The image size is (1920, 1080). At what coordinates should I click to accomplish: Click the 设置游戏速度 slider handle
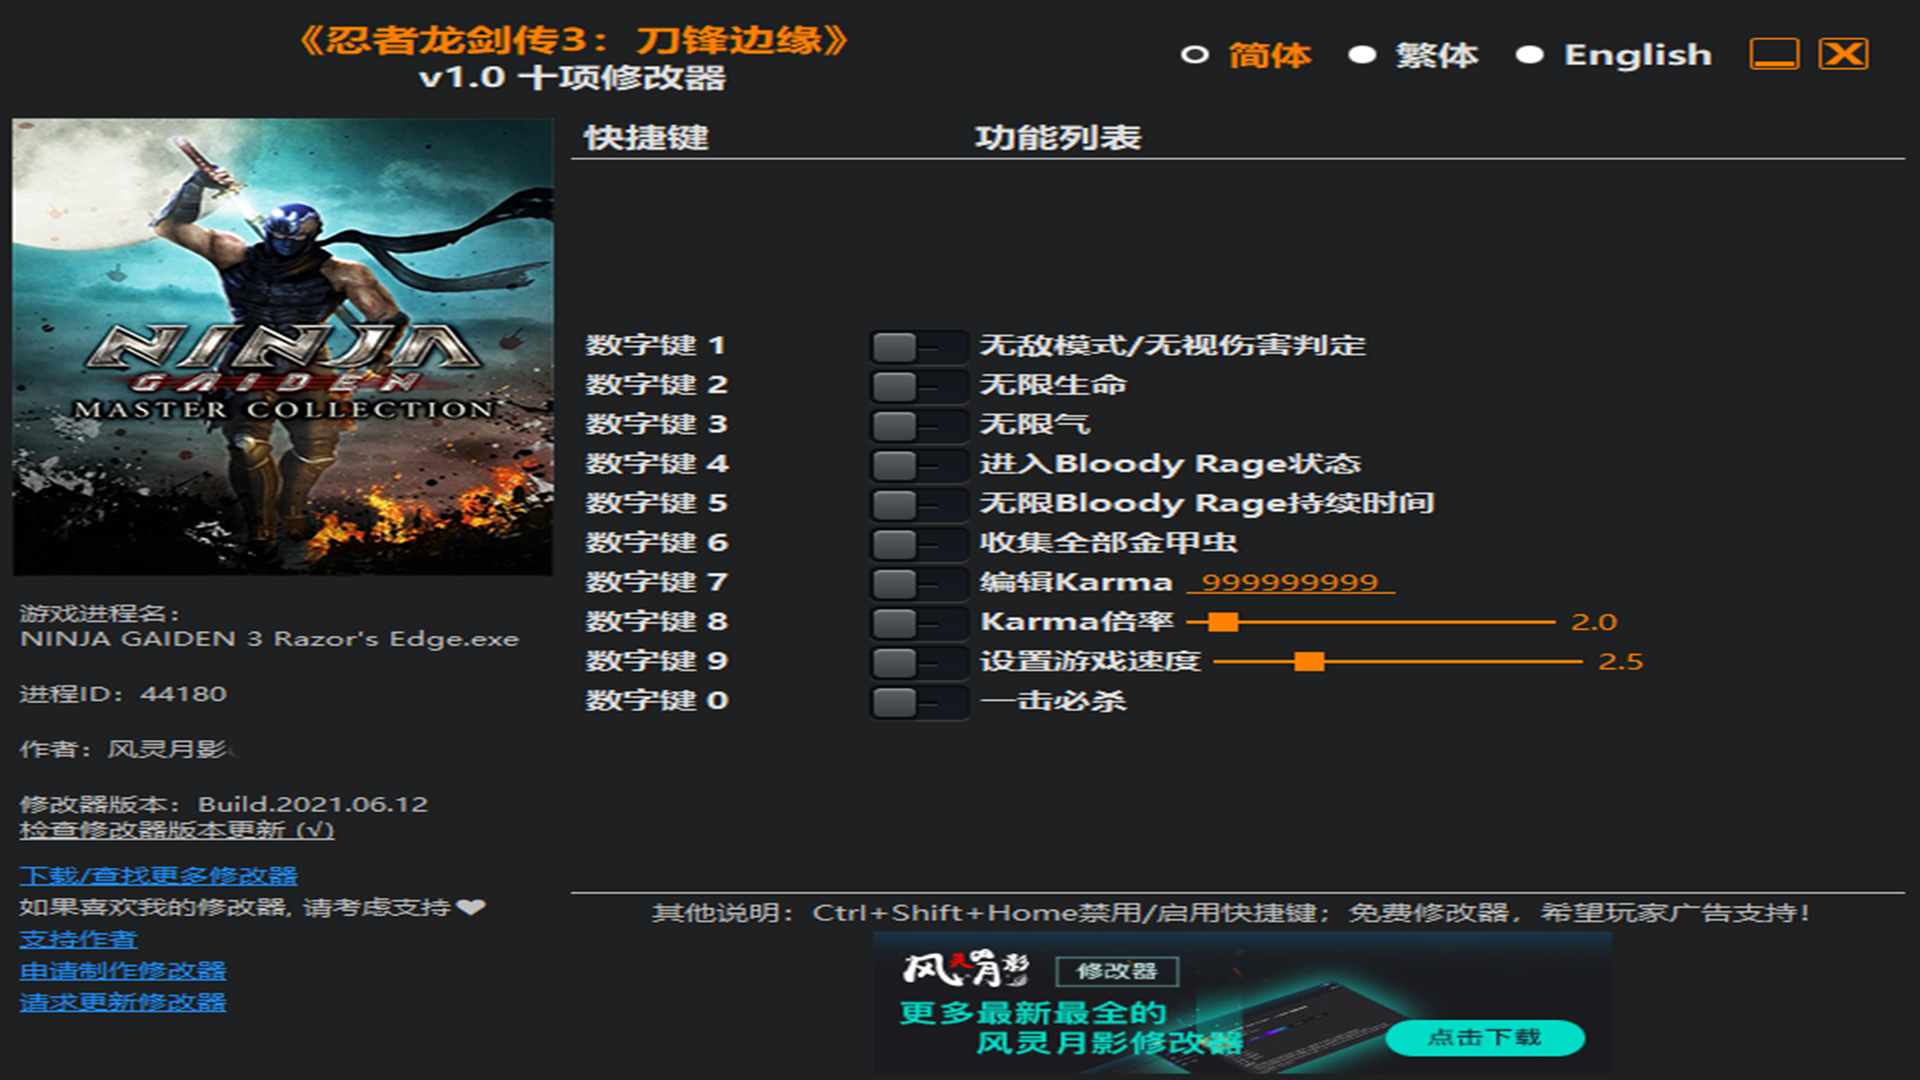(x=1309, y=662)
